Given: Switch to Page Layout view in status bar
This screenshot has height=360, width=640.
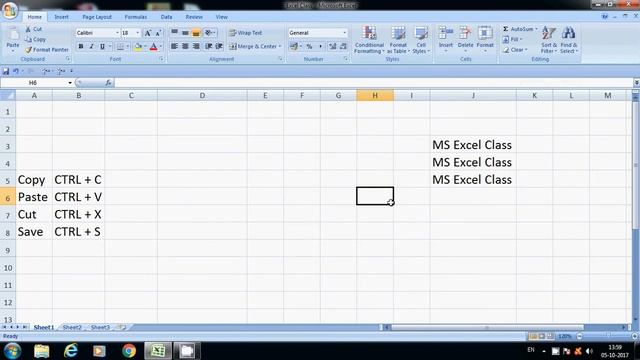Looking at the screenshot, I should pyautogui.click(x=542, y=336).
